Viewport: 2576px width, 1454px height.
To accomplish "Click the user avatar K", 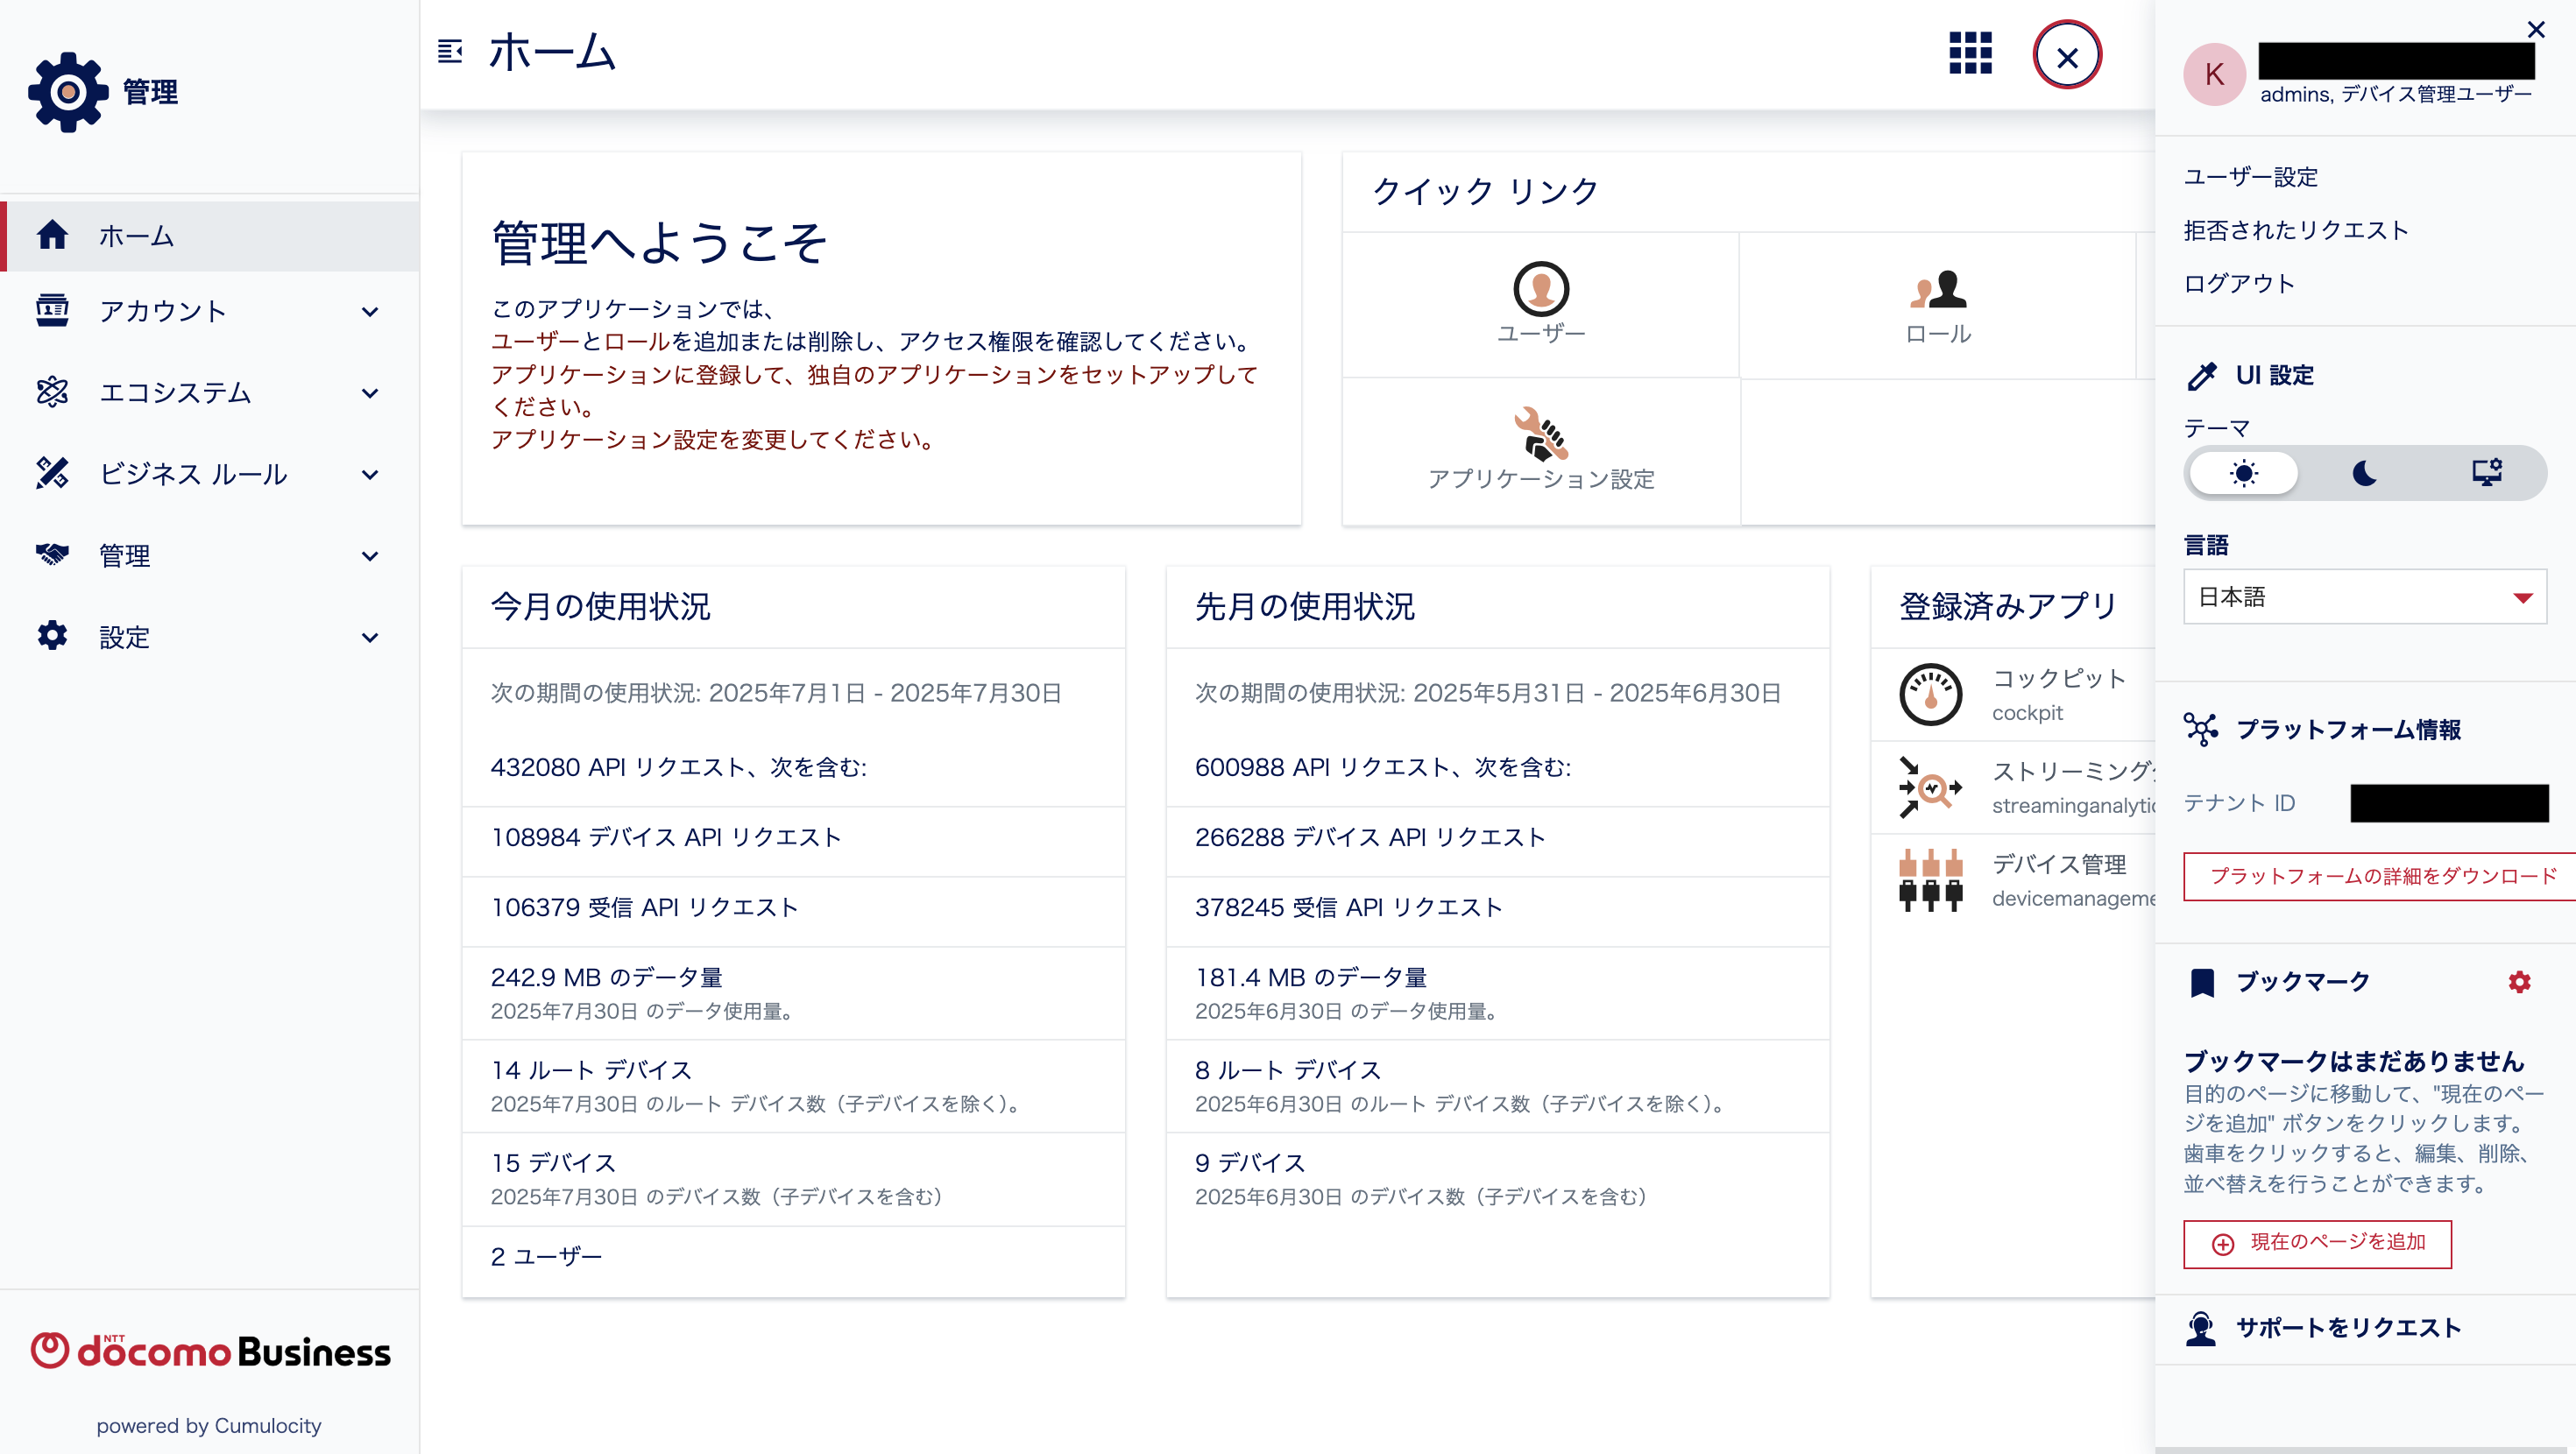I will coord(2214,74).
